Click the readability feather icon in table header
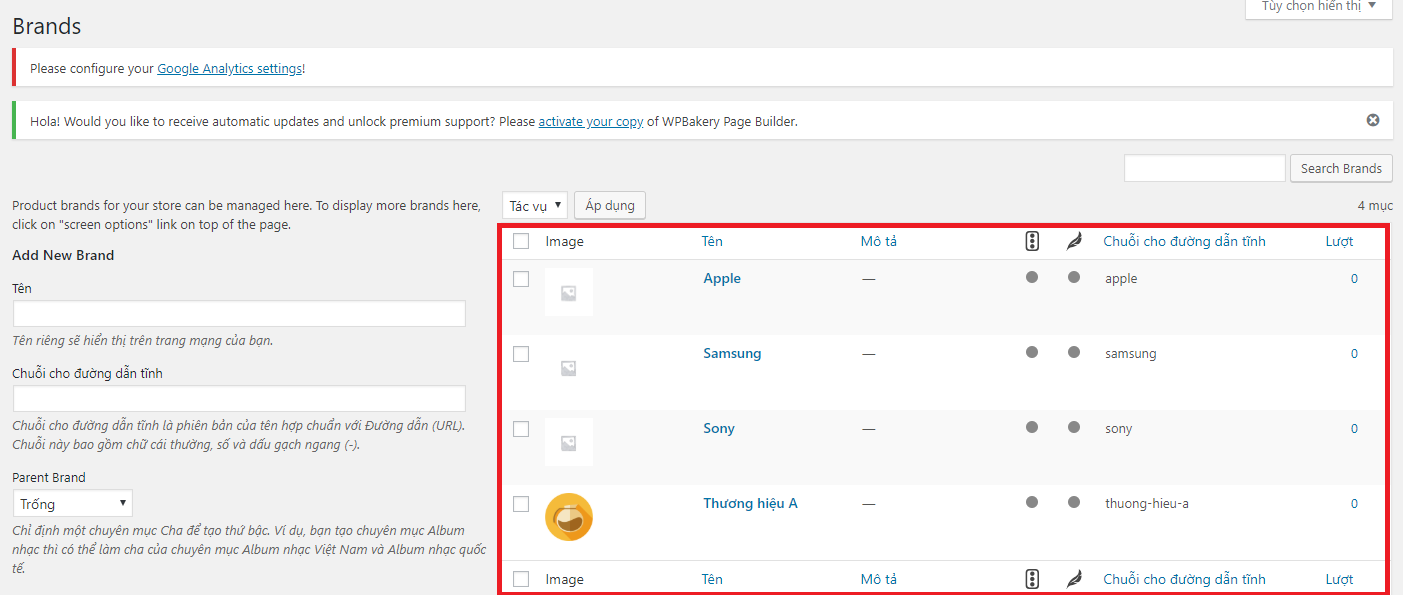The image size is (1403, 595). tap(1074, 241)
